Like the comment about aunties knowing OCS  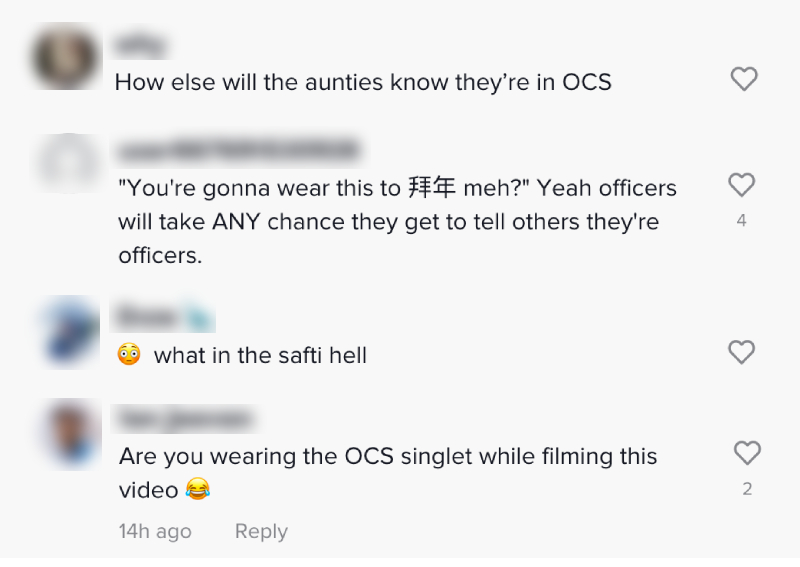(744, 79)
